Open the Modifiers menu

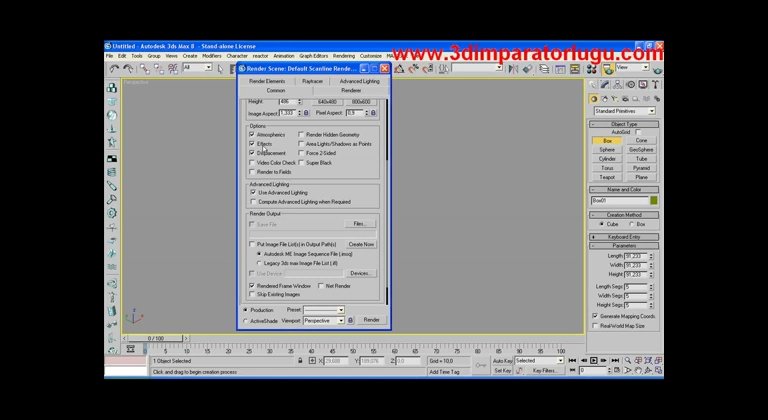(212, 56)
